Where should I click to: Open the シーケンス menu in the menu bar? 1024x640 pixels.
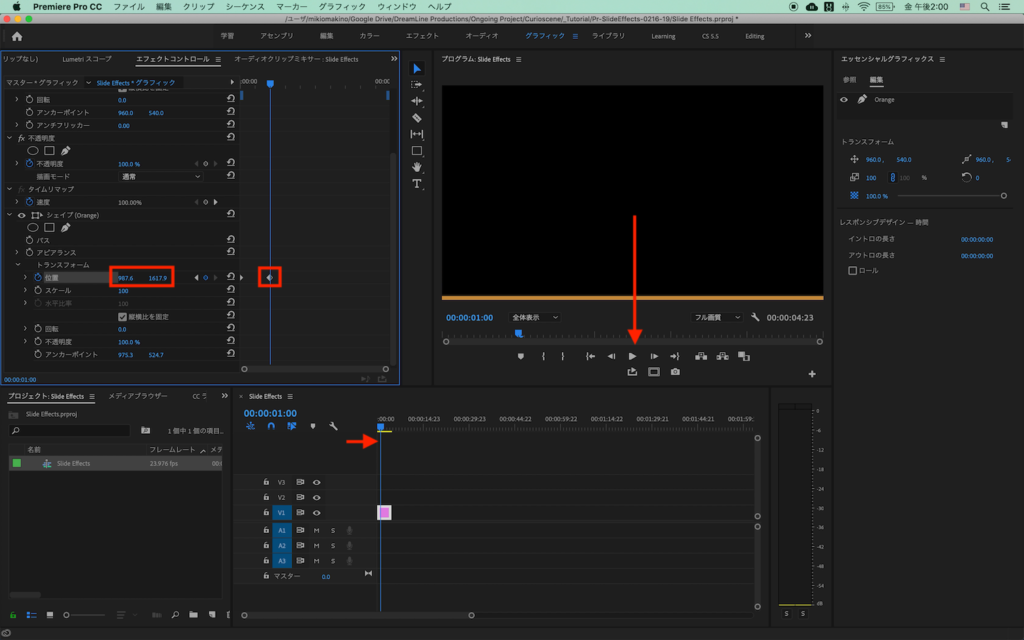tap(244, 6)
